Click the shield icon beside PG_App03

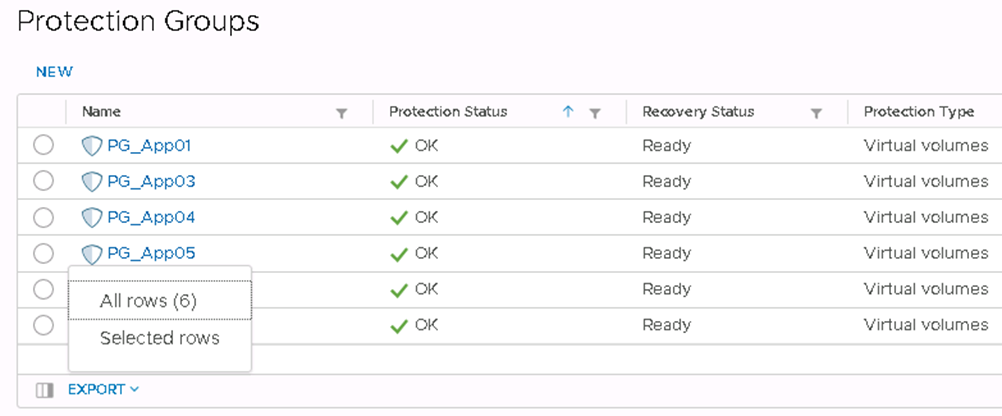[92, 182]
